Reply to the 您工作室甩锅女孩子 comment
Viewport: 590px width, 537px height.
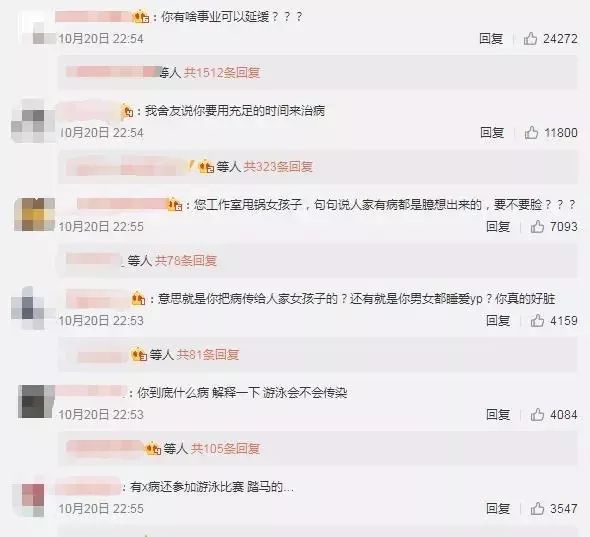pyautogui.click(x=498, y=226)
